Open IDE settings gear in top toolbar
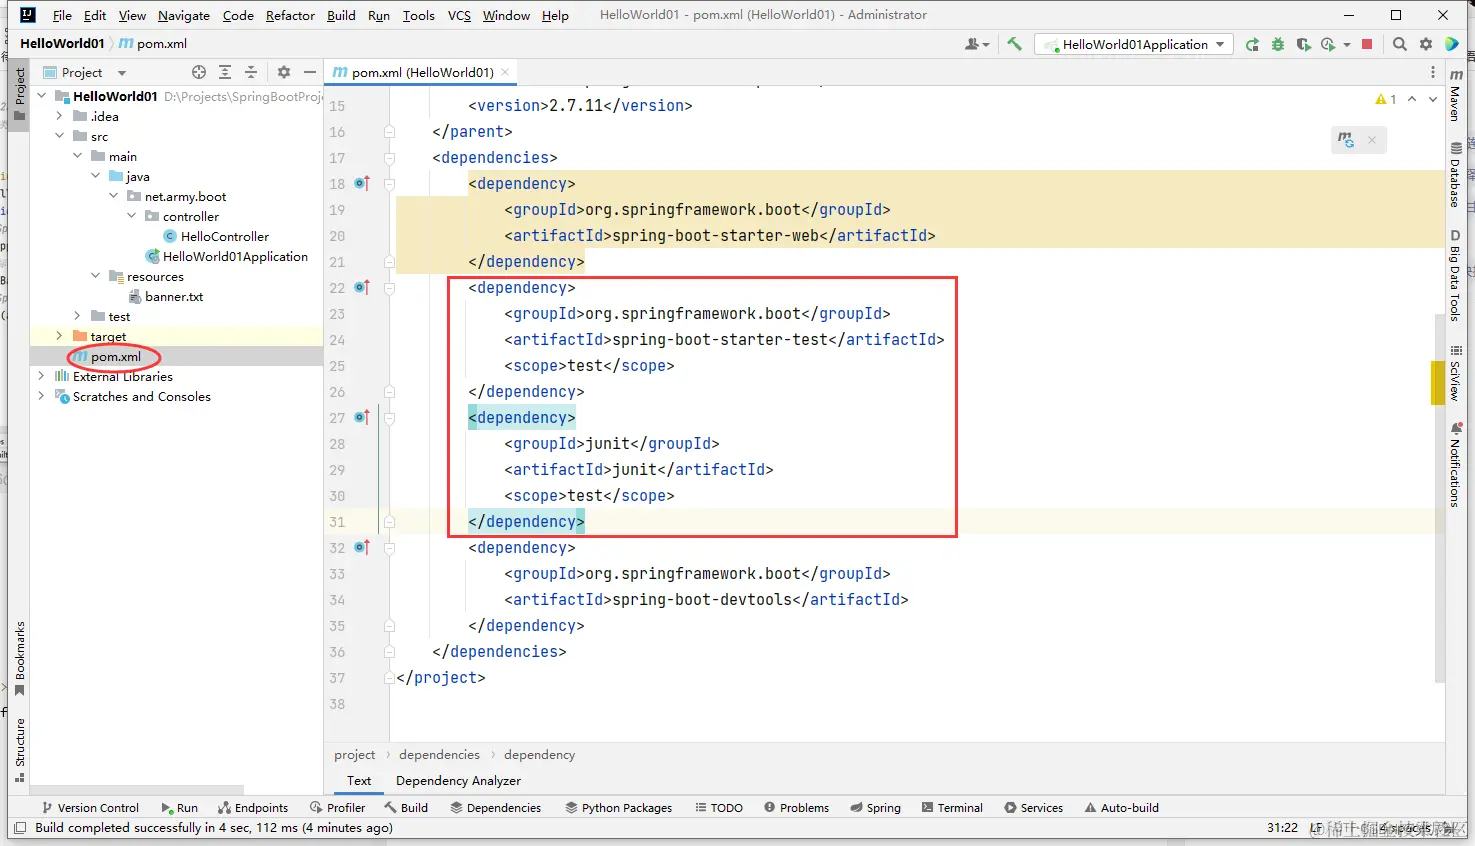The height and width of the screenshot is (846, 1475). pyautogui.click(x=1426, y=44)
